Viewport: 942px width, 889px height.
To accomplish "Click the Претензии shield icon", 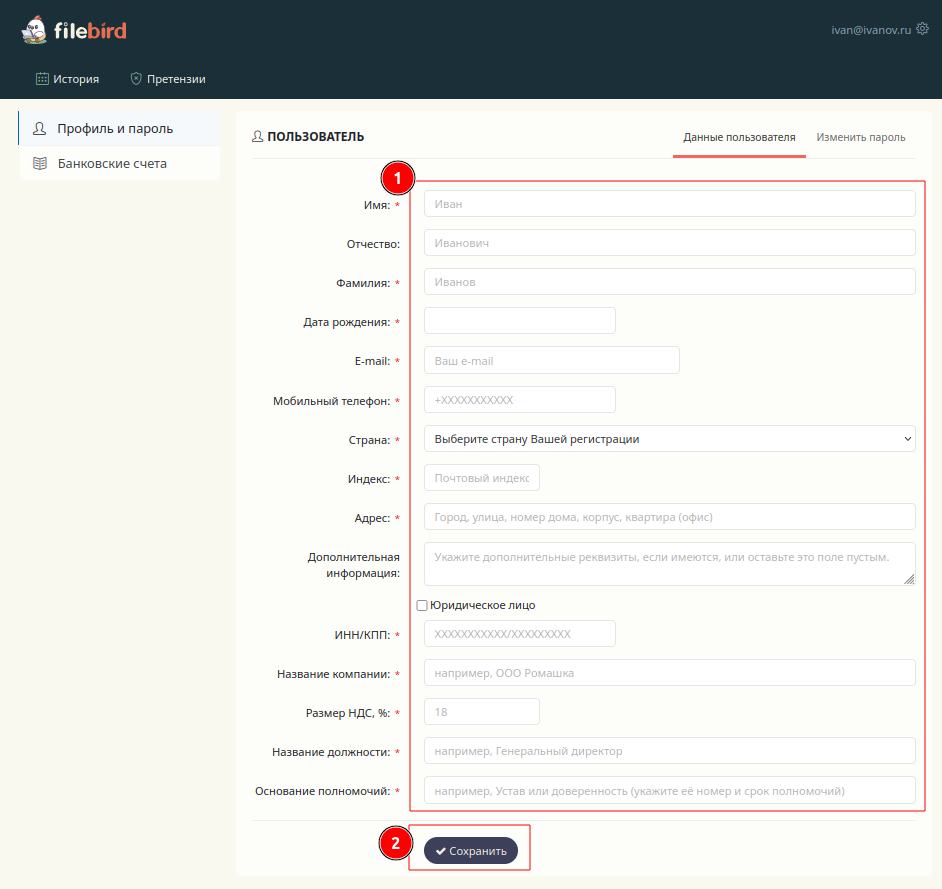I will pyautogui.click(x=136, y=79).
